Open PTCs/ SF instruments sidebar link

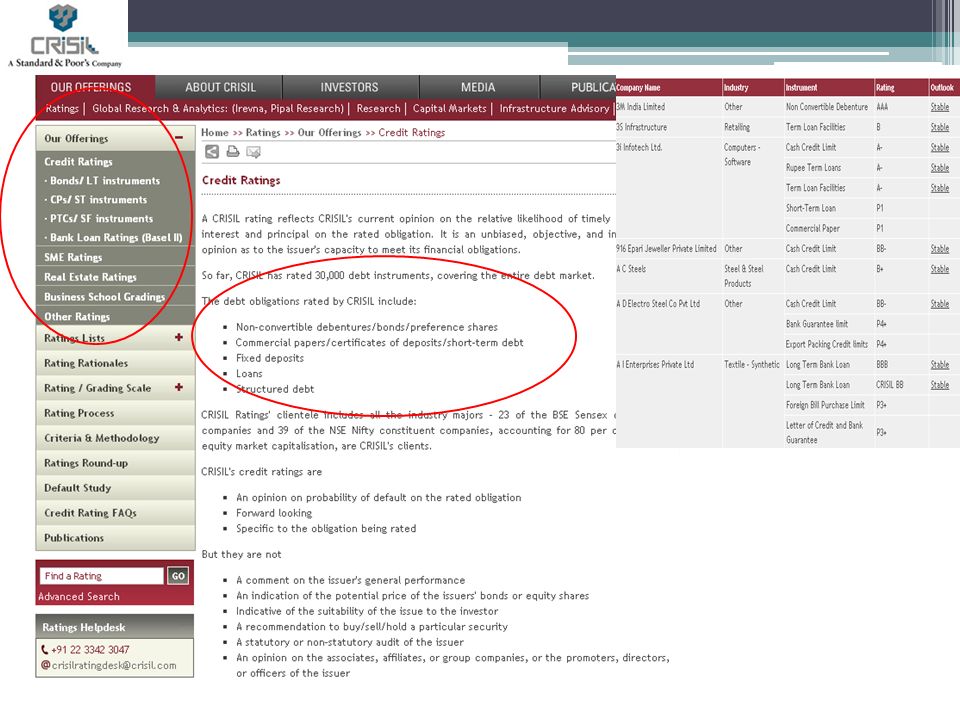[102, 219]
